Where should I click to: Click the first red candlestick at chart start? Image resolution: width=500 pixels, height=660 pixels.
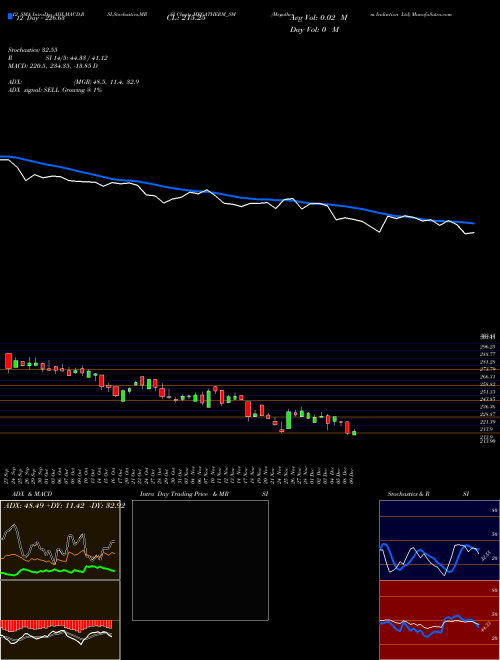point(8,362)
